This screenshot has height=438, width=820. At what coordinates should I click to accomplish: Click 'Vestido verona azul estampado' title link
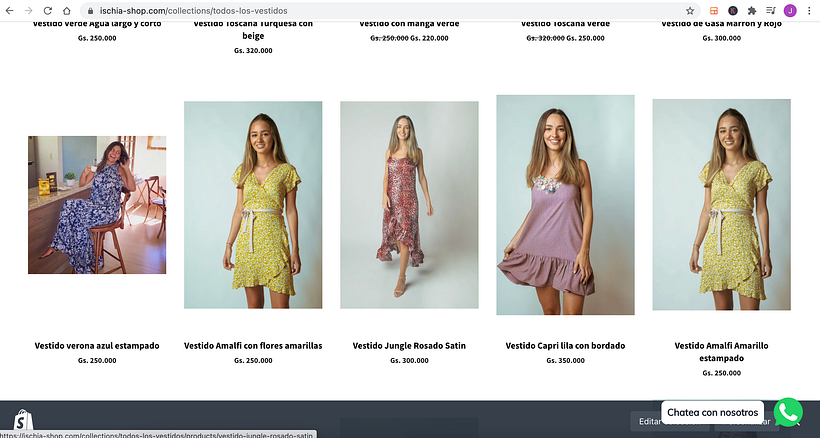pyautogui.click(x=97, y=346)
